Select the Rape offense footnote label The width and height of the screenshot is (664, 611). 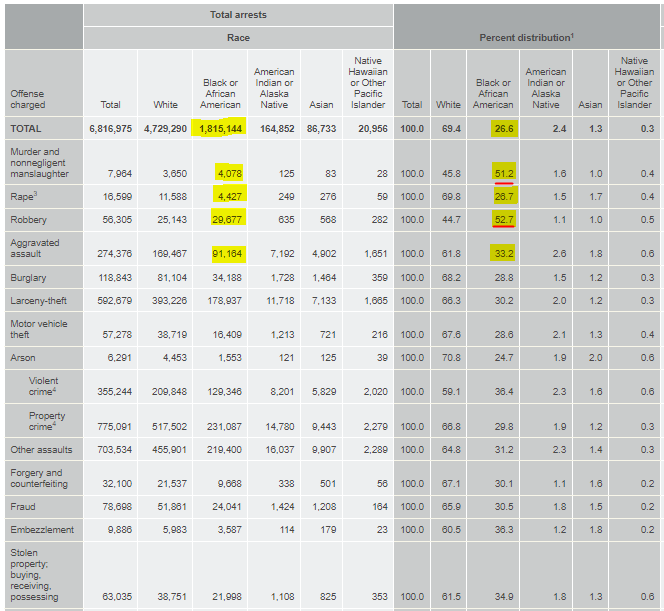pyautogui.click(x=23, y=196)
